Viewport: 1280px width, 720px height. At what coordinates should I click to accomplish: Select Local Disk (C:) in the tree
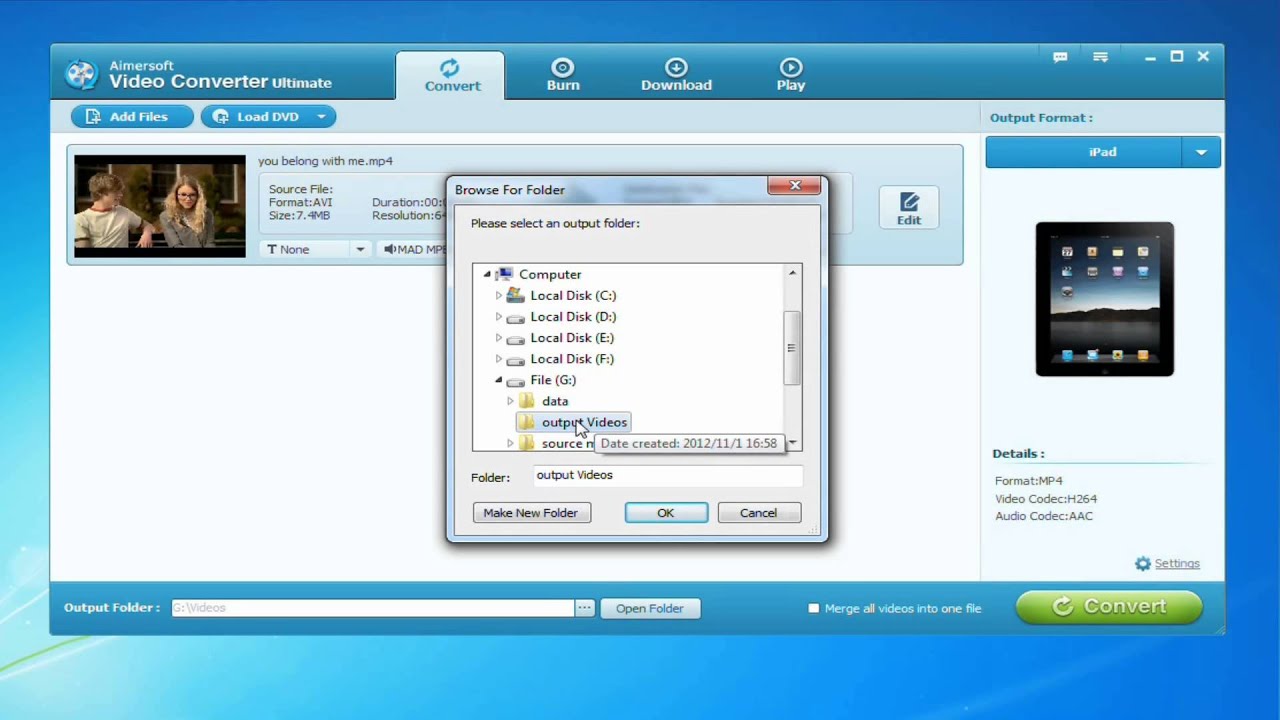point(573,295)
